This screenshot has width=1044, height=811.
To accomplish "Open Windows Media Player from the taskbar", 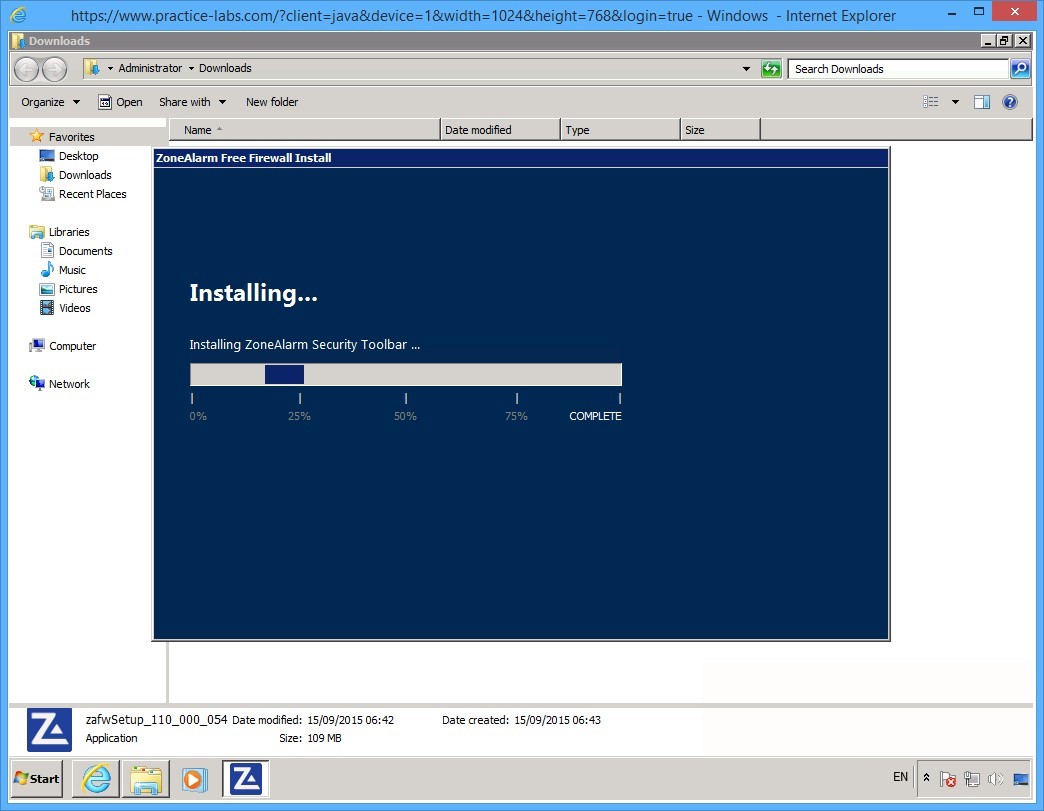I will coord(196,778).
